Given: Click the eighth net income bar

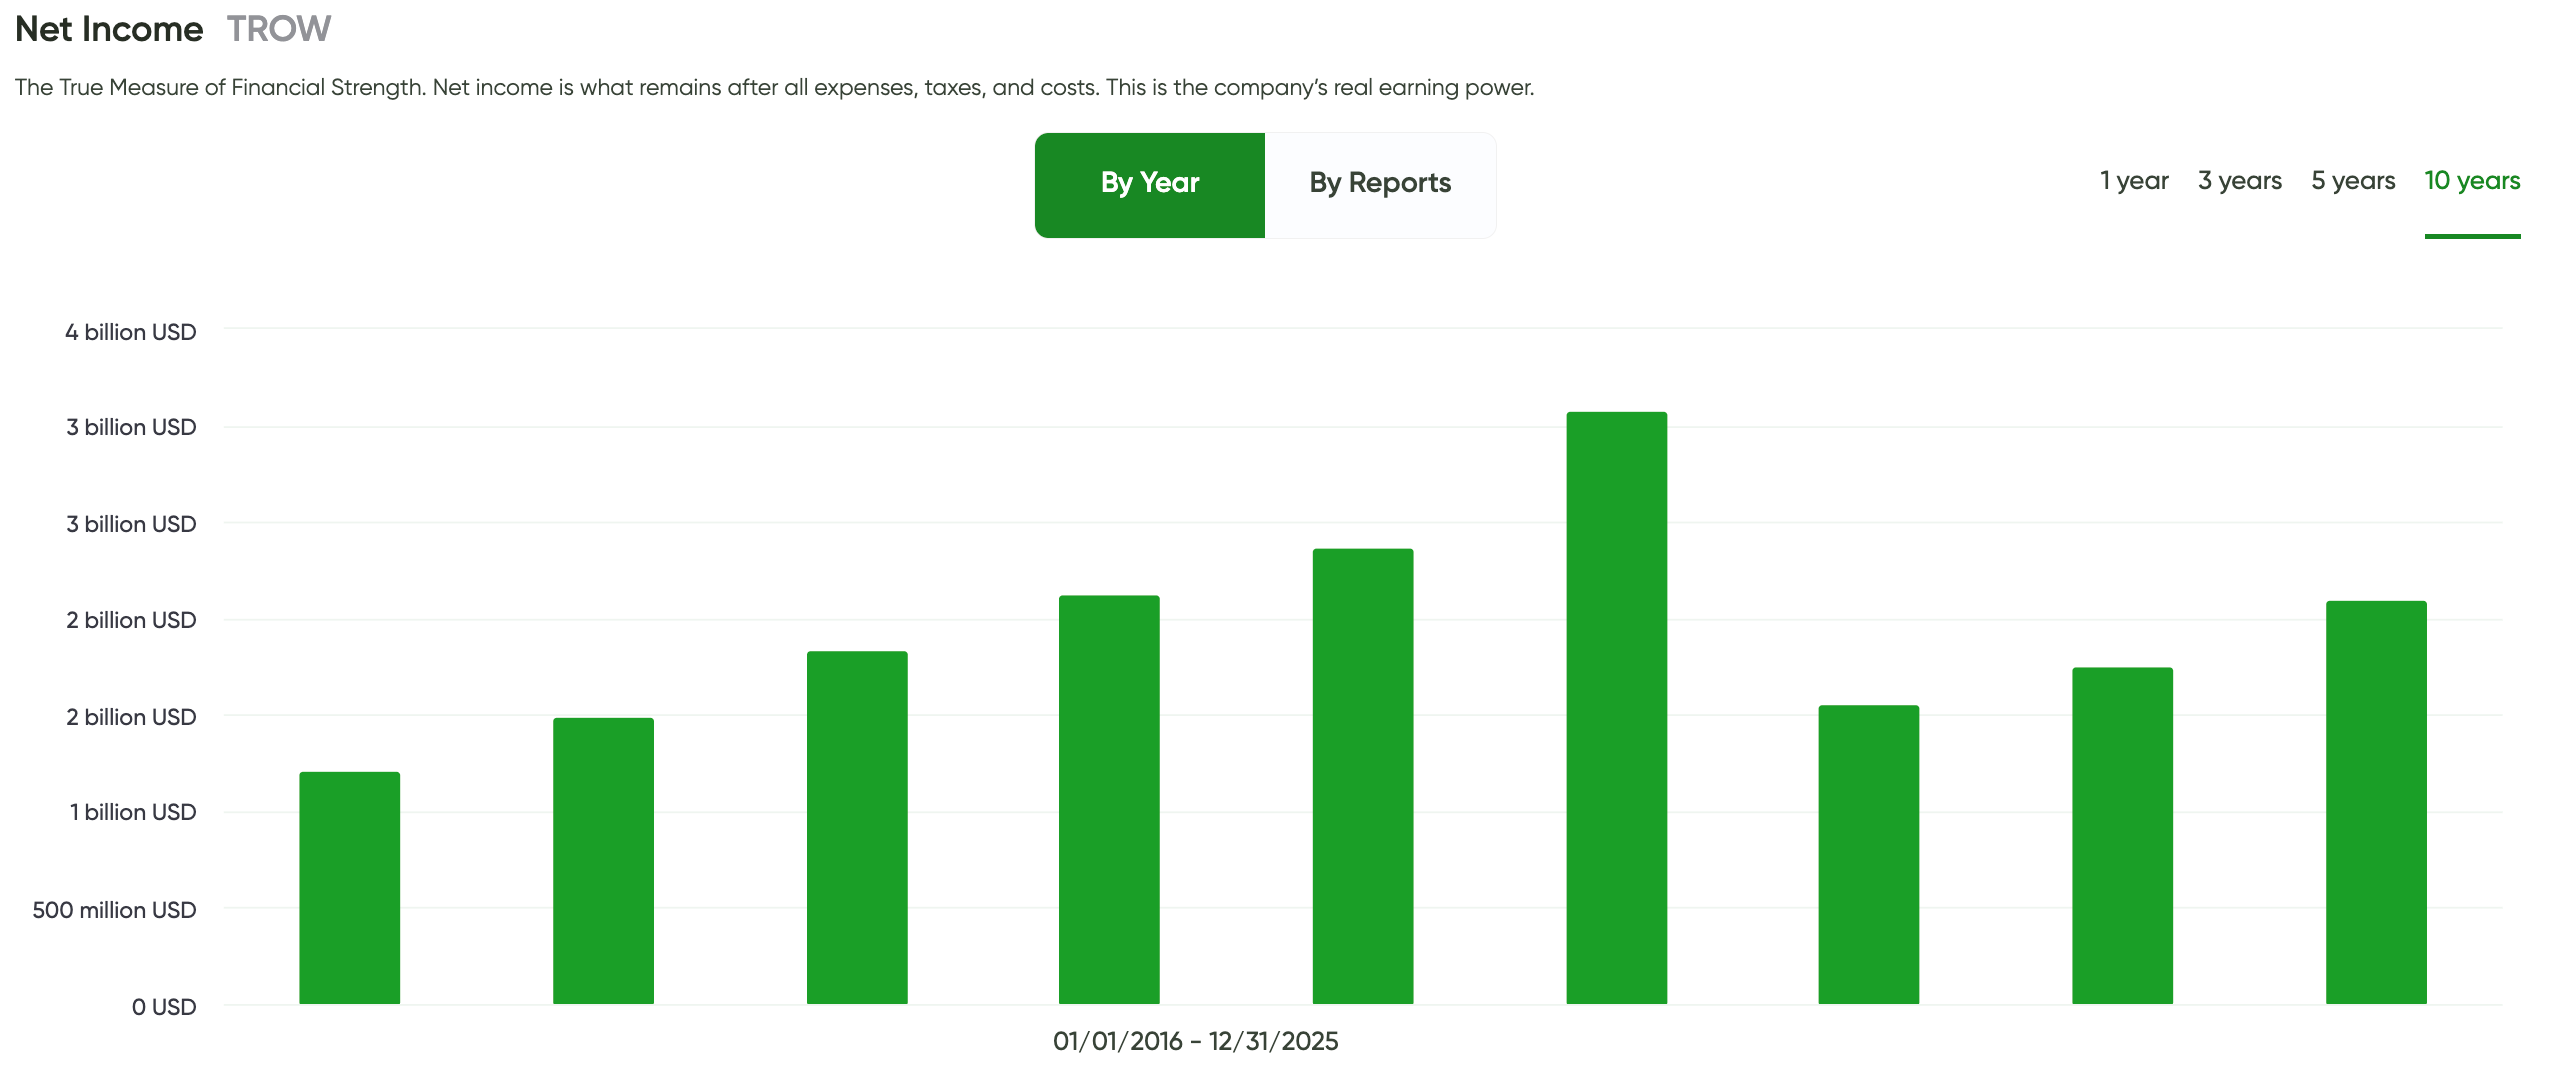Looking at the screenshot, I should tap(2122, 836).
